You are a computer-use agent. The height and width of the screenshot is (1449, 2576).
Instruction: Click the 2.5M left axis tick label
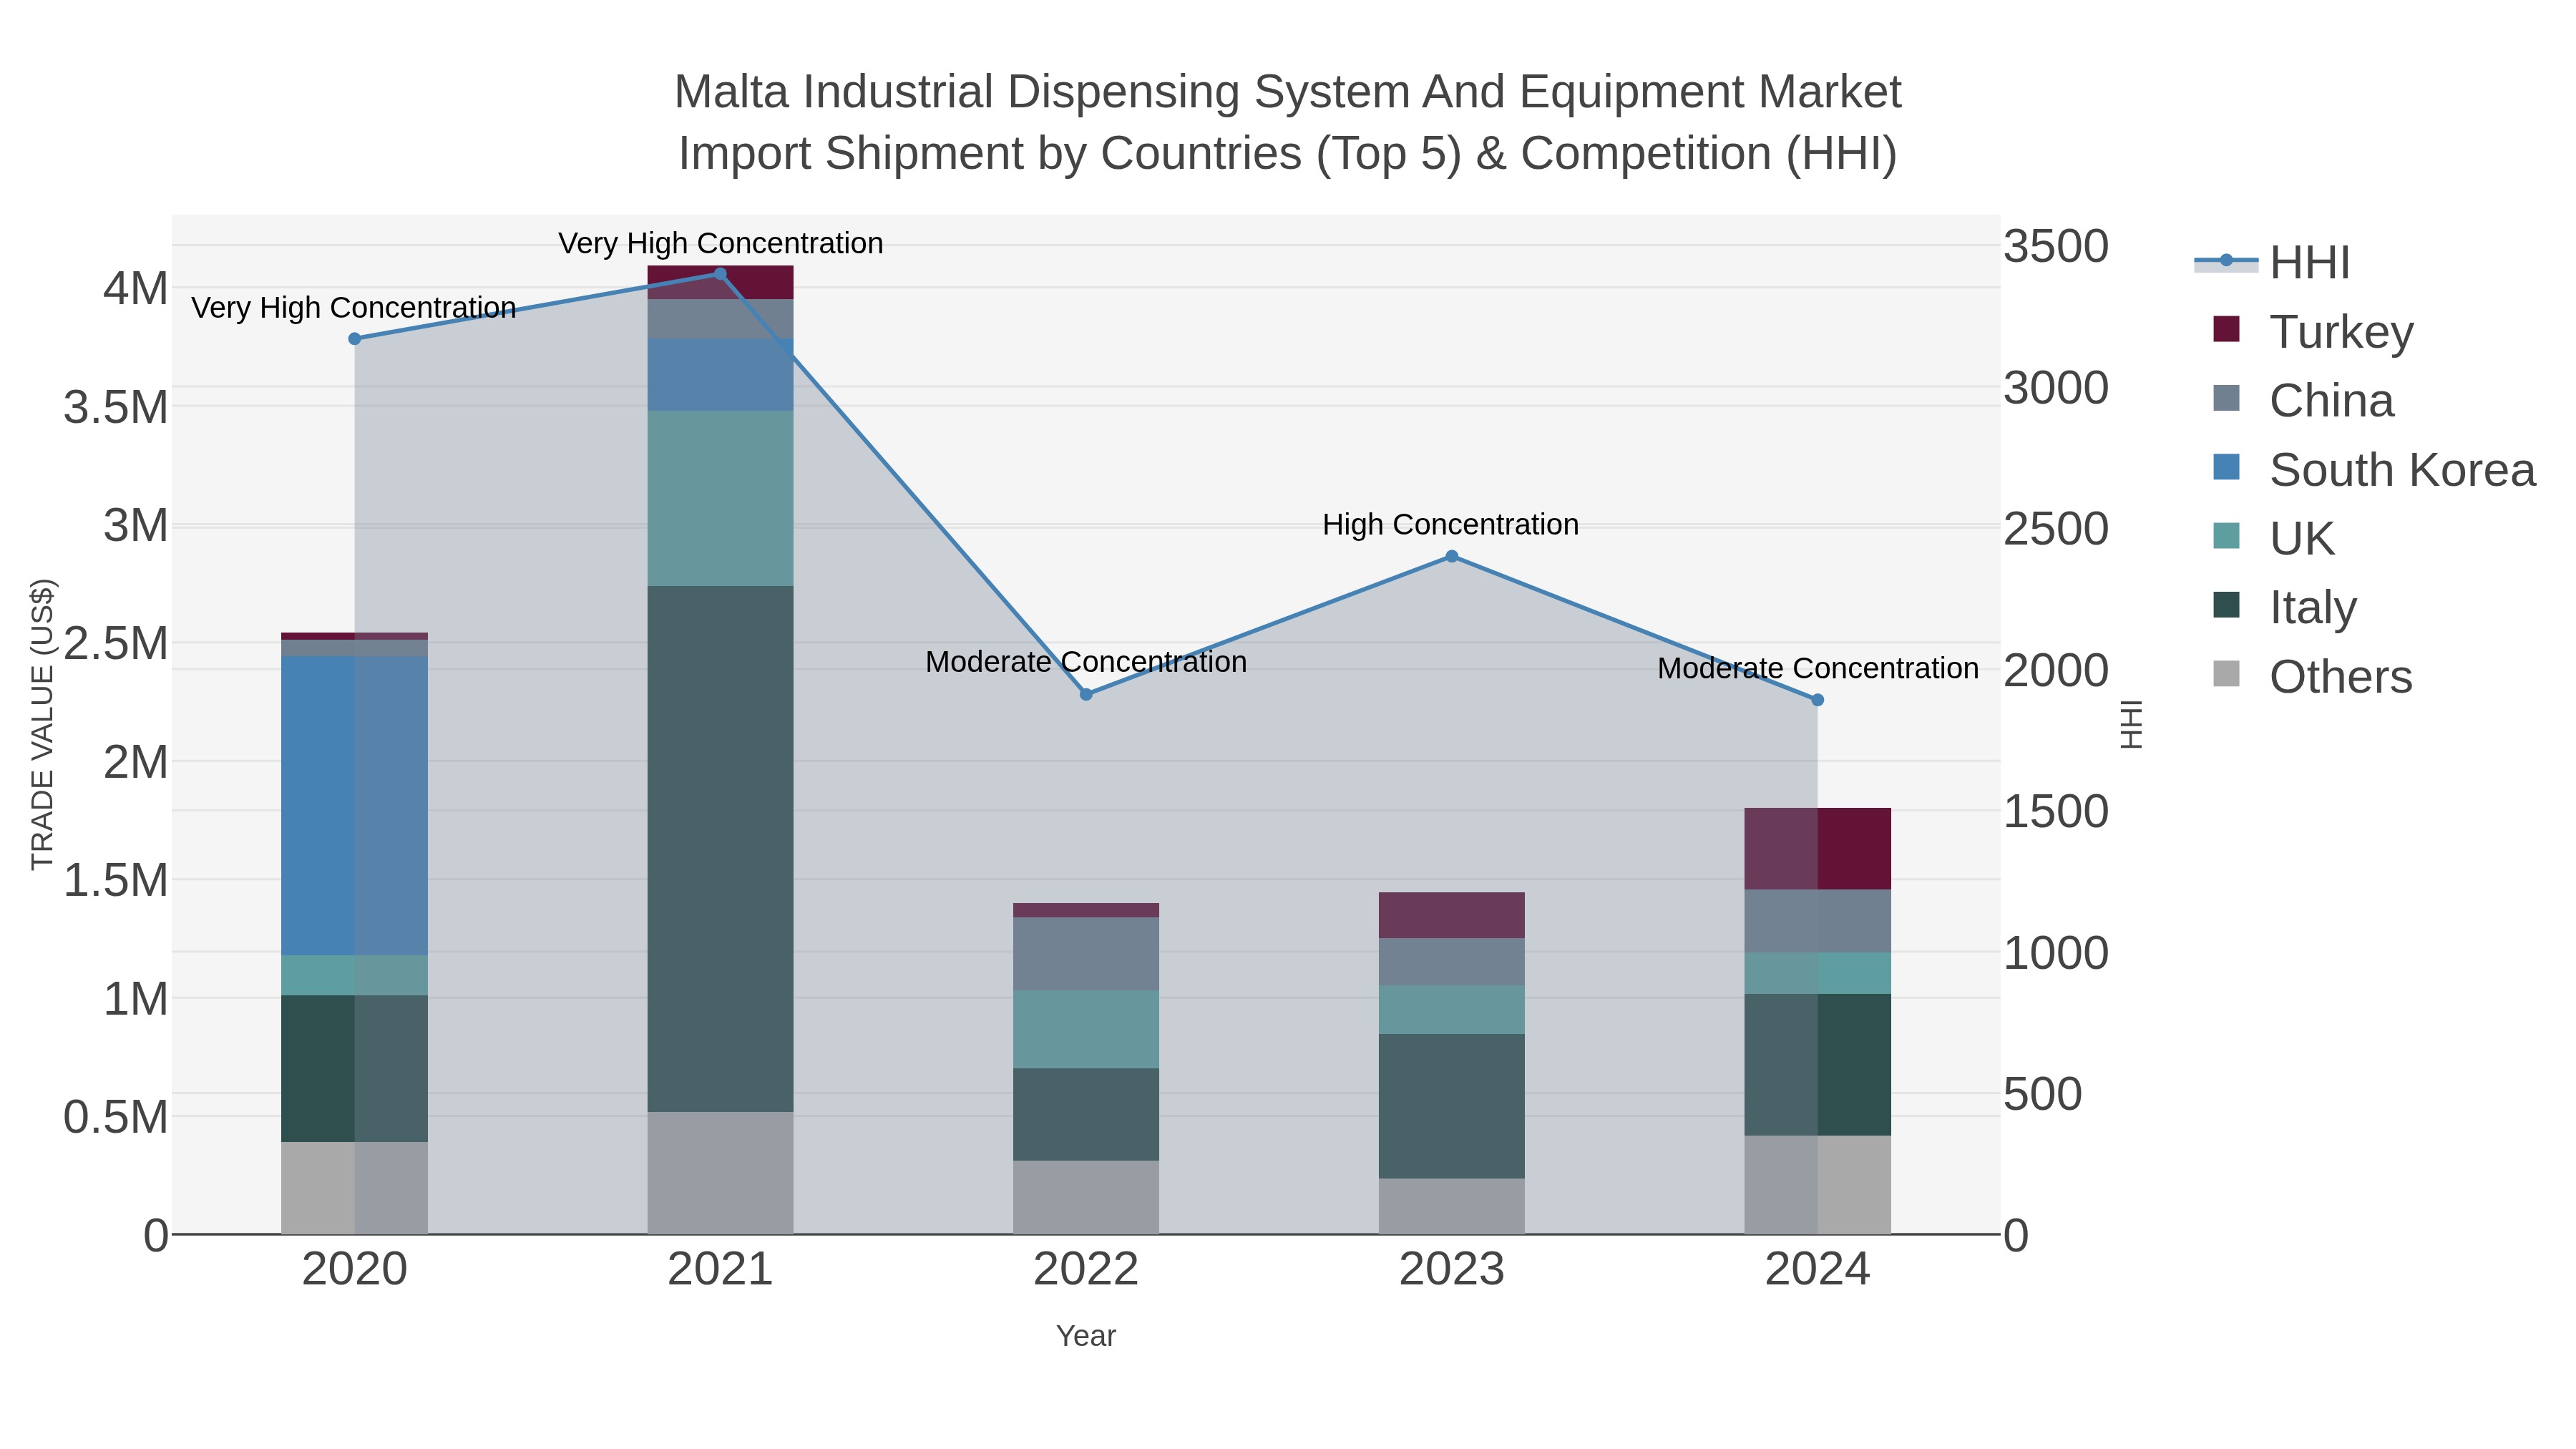coord(116,643)
